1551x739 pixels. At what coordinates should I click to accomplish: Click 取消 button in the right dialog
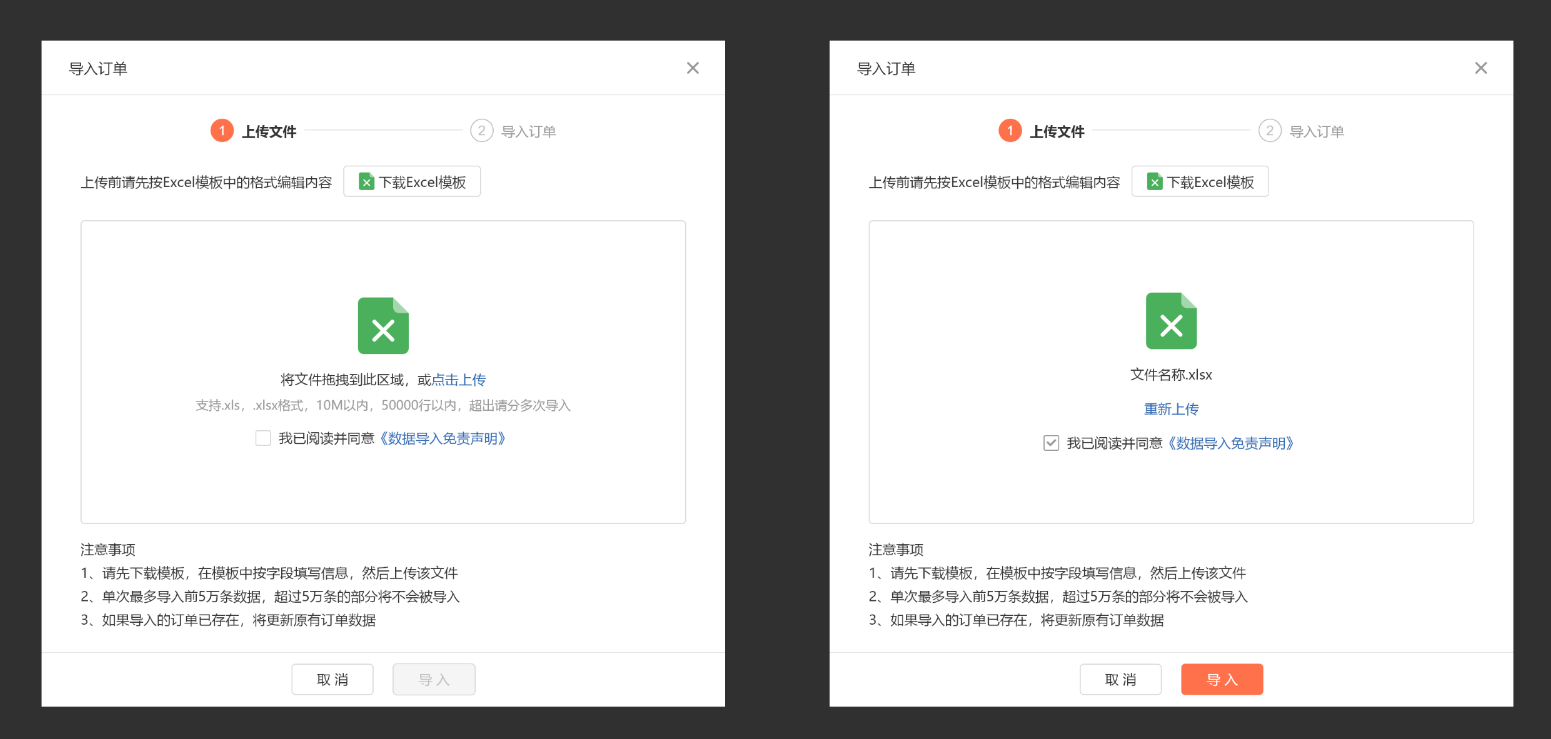click(x=1120, y=679)
